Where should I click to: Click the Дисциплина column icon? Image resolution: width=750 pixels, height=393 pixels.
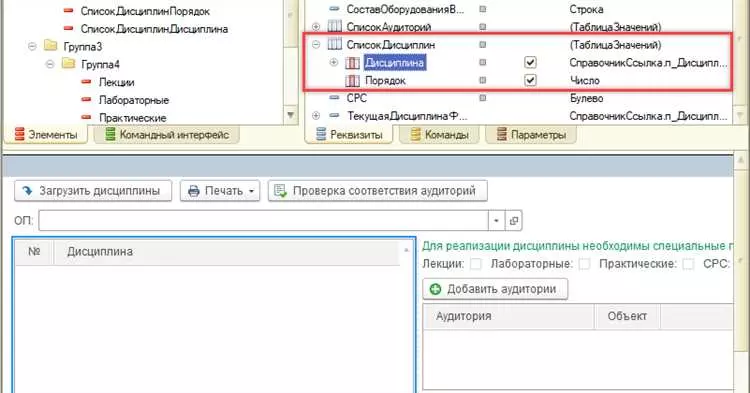point(353,63)
